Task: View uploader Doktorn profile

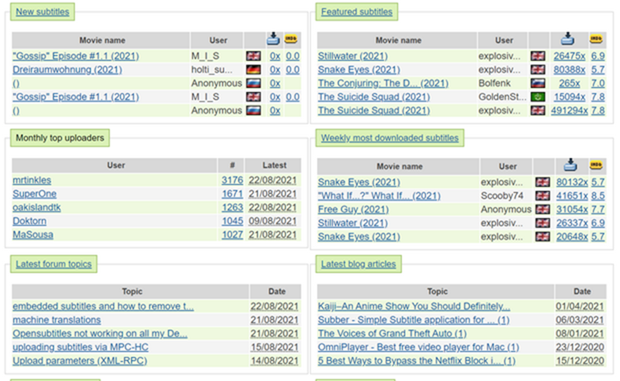Action: 29,221
